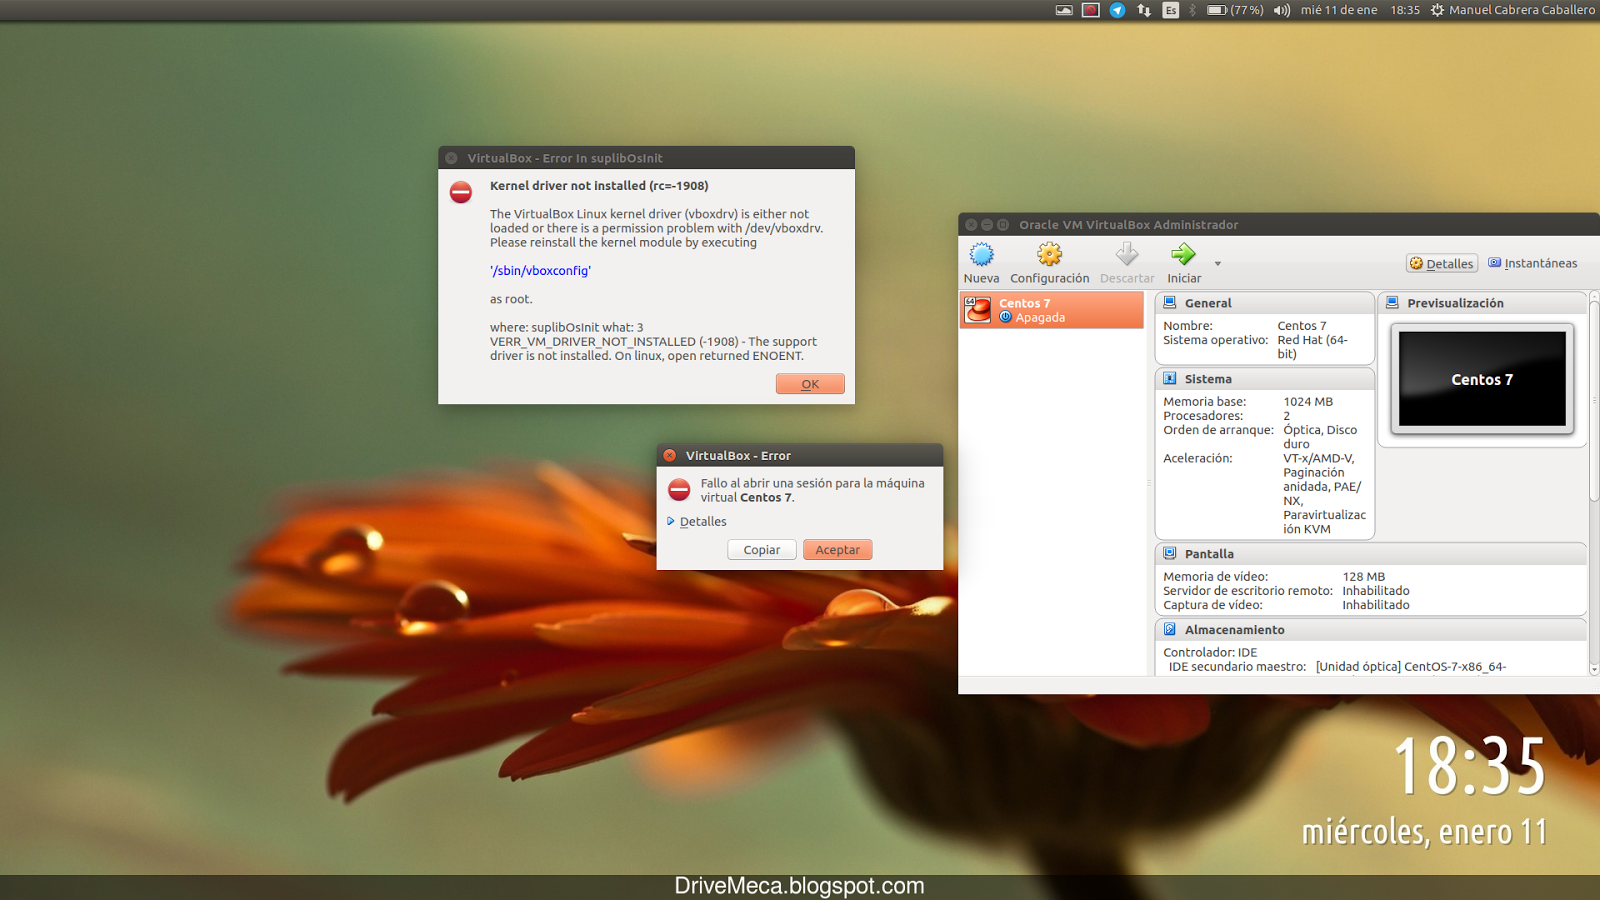
Task: Click the Sistema section chip icon
Action: pos(1169,378)
